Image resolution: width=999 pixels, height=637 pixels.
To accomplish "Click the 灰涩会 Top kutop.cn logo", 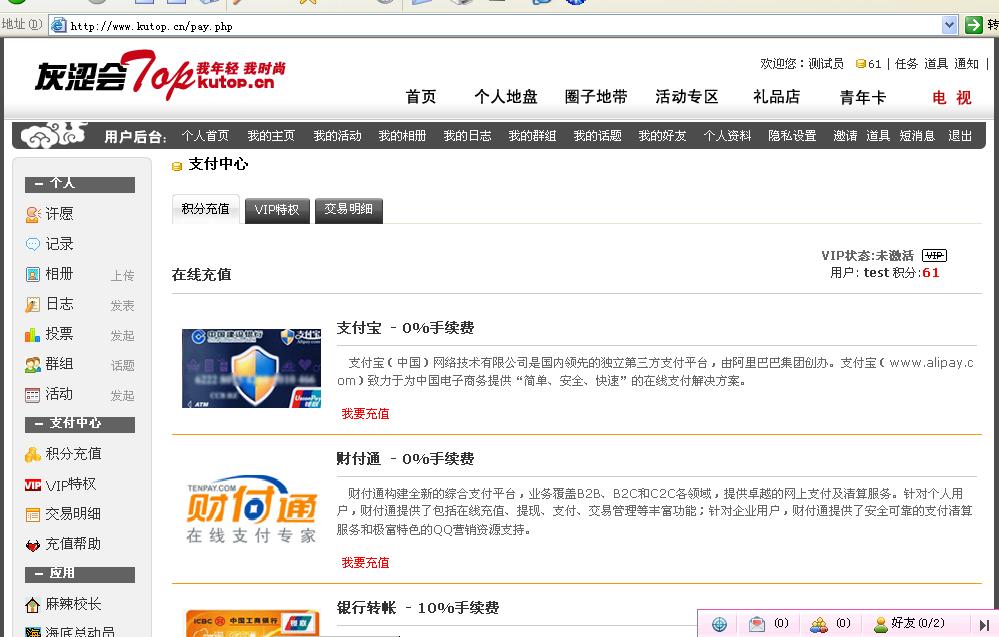I will (x=160, y=75).
